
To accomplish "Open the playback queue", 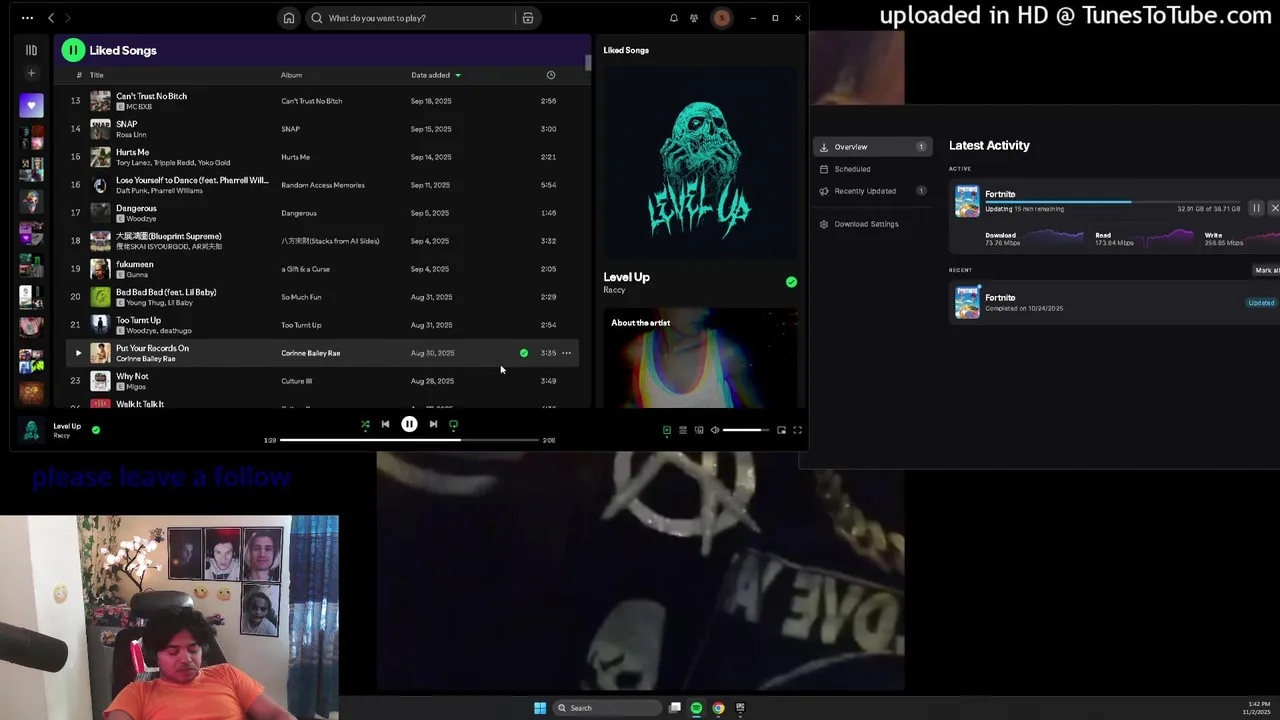I will (683, 430).
